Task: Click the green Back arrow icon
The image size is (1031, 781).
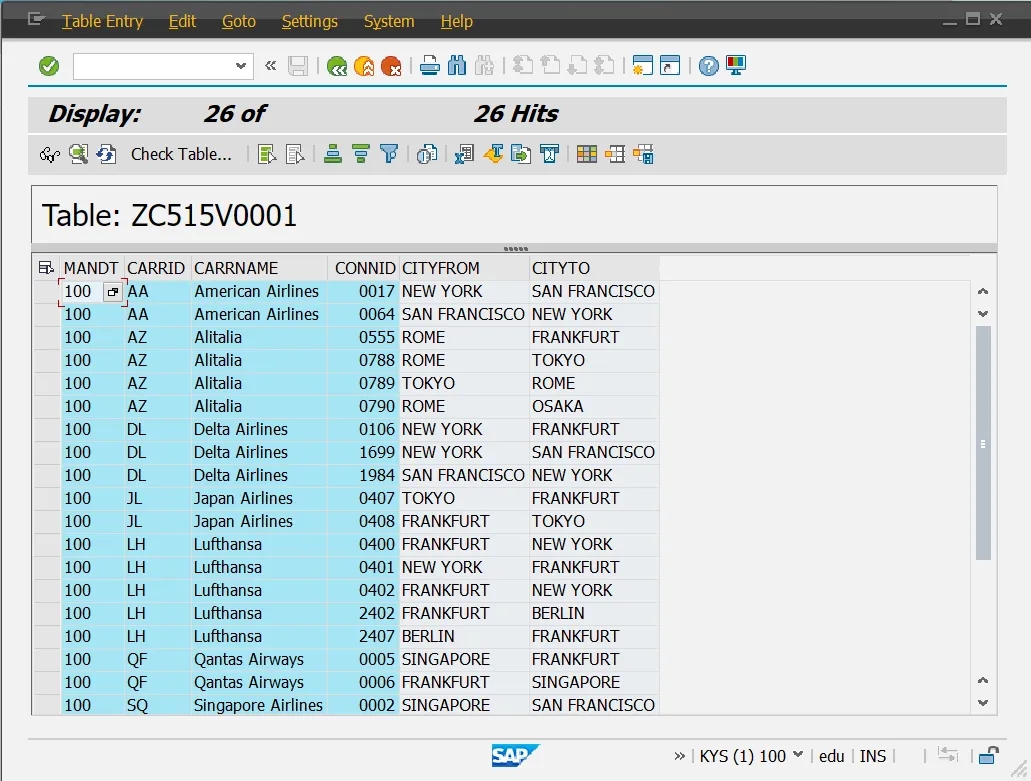Action: (x=337, y=66)
